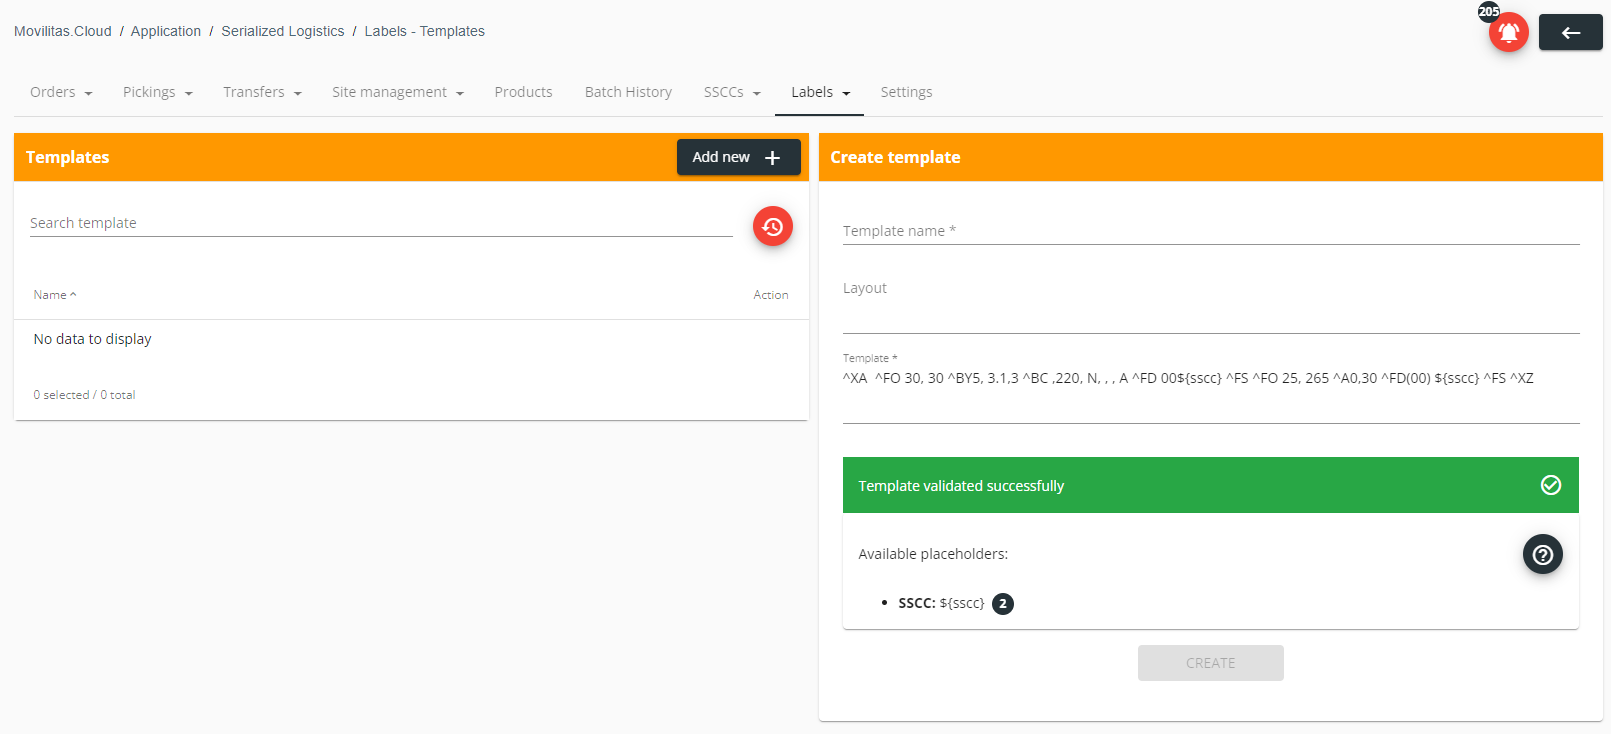Click the green validation check circle icon
Viewport: 1611px width, 734px height.
[x=1550, y=485]
